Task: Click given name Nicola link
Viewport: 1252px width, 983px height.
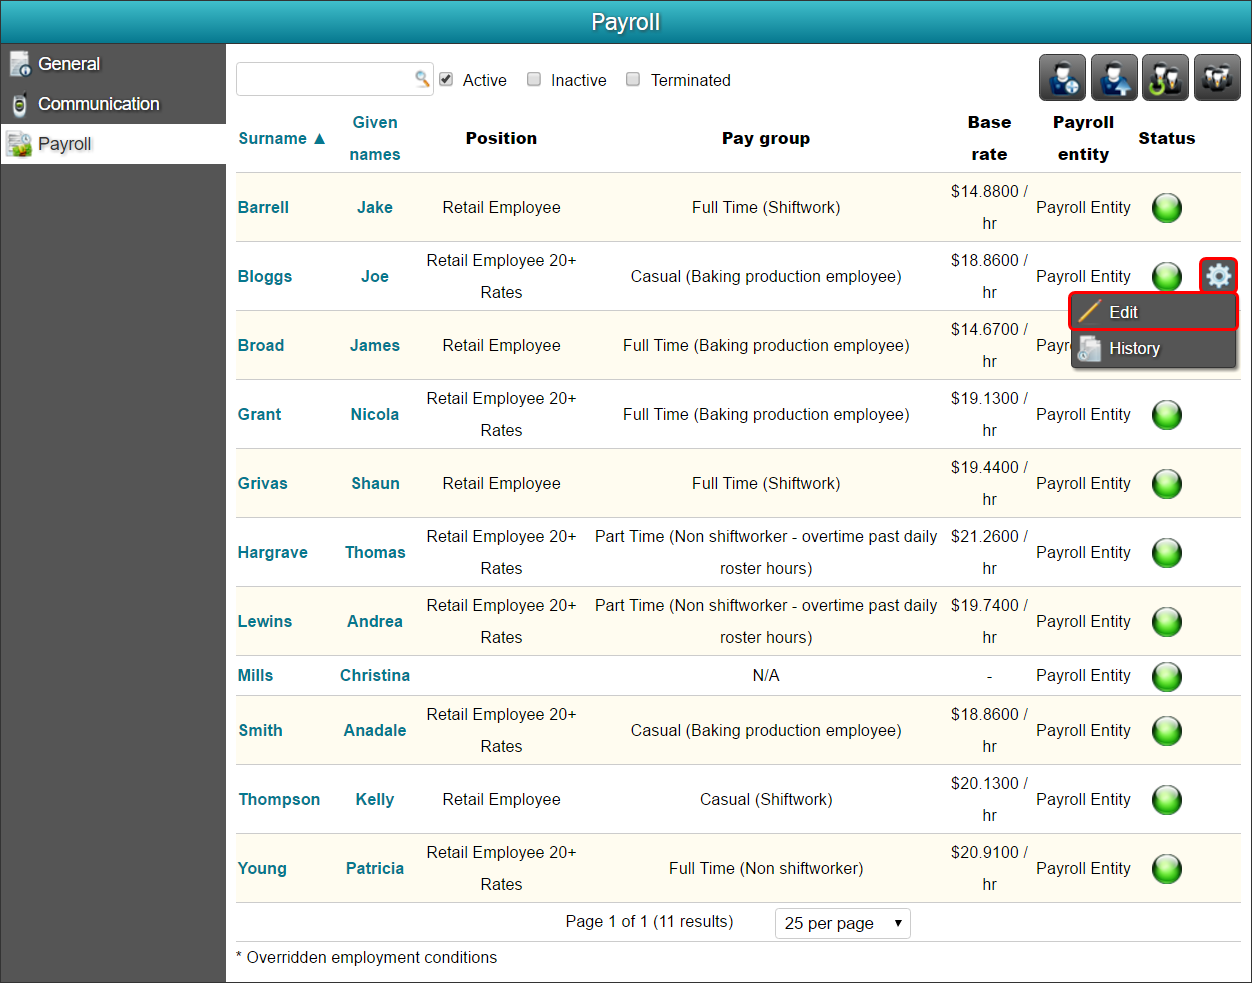Action: point(375,414)
